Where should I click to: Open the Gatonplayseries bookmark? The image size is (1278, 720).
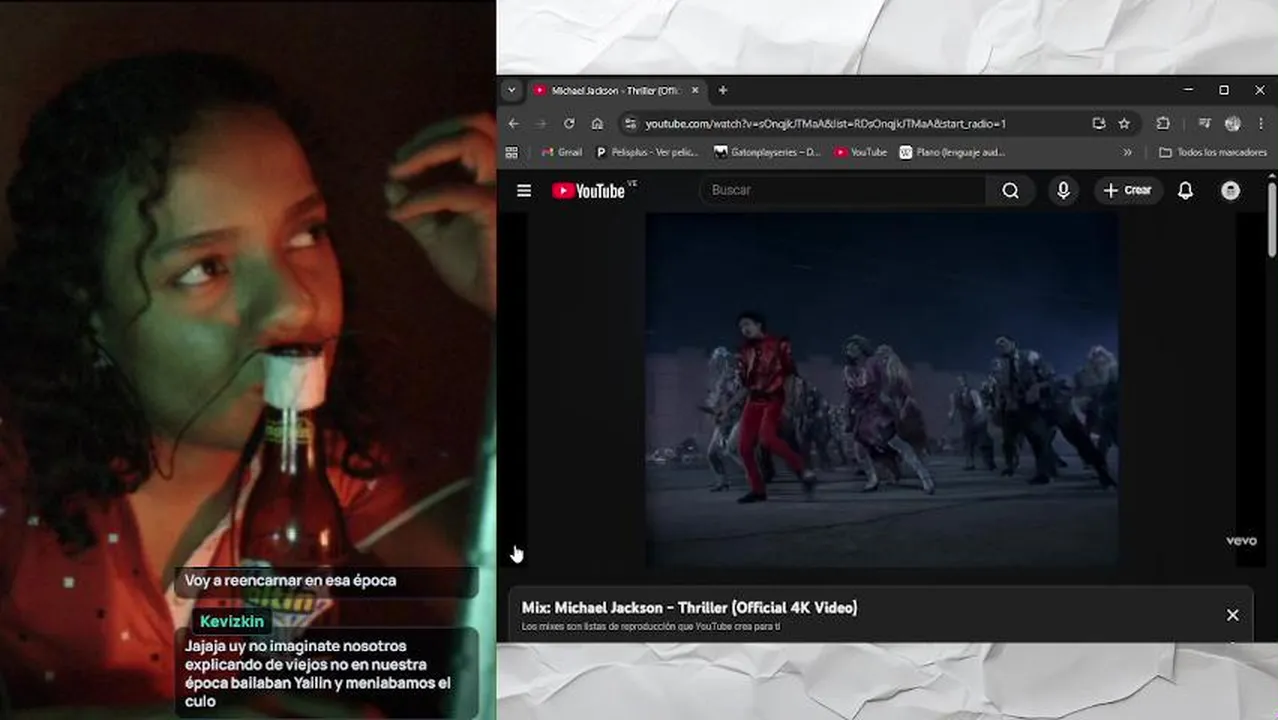pyautogui.click(x=767, y=153)
